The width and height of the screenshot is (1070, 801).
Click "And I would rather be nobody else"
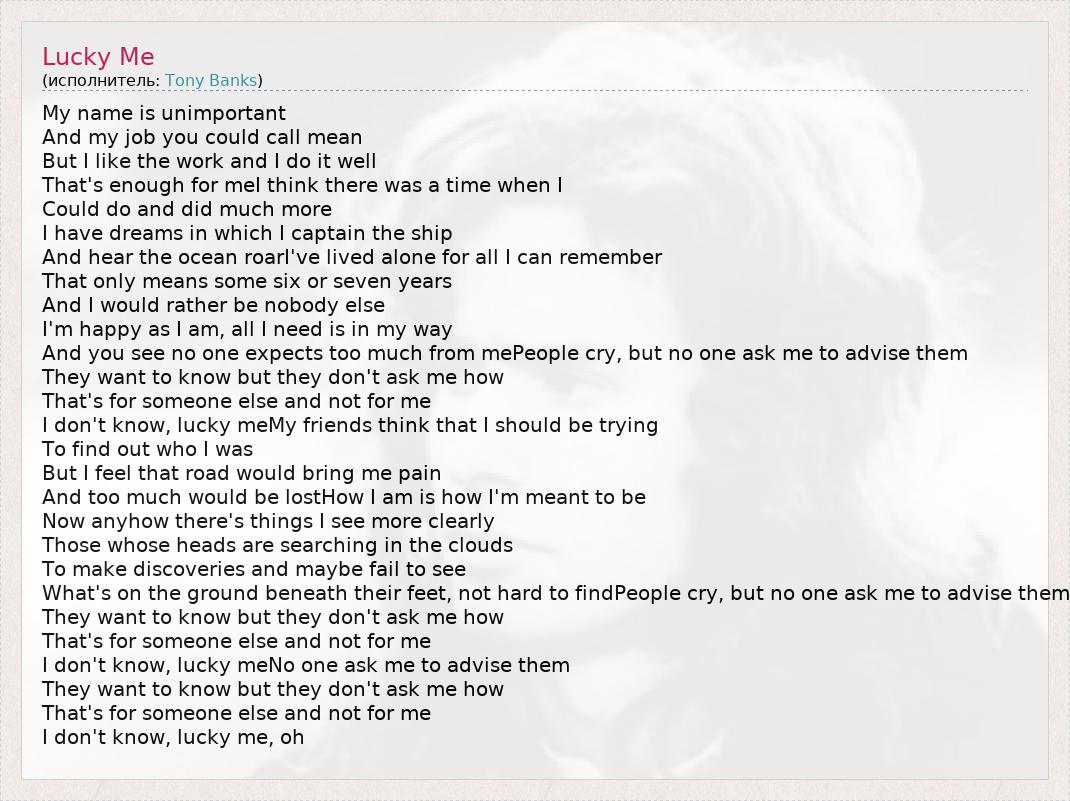(x=213, y=305)
